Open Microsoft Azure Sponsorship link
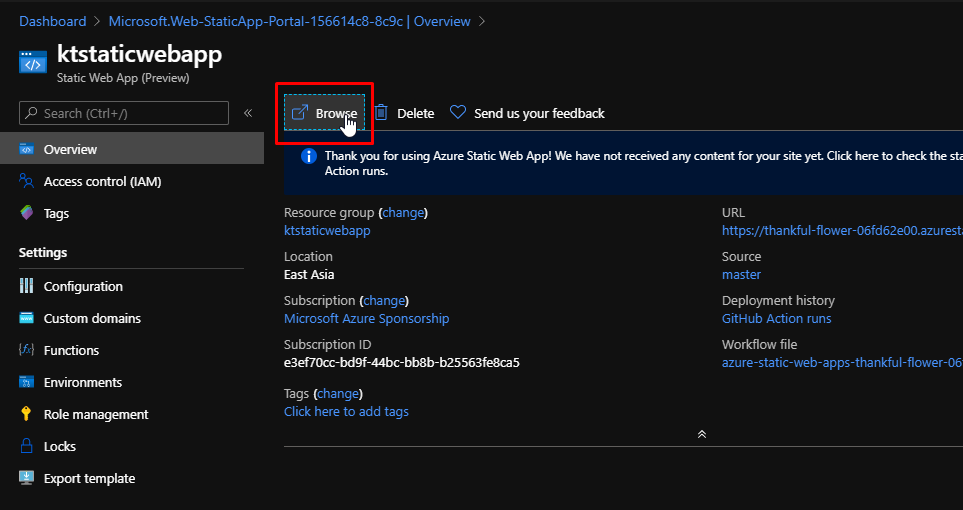The width and height of the screenshot is (963, 510). click(x=367, y=318)
